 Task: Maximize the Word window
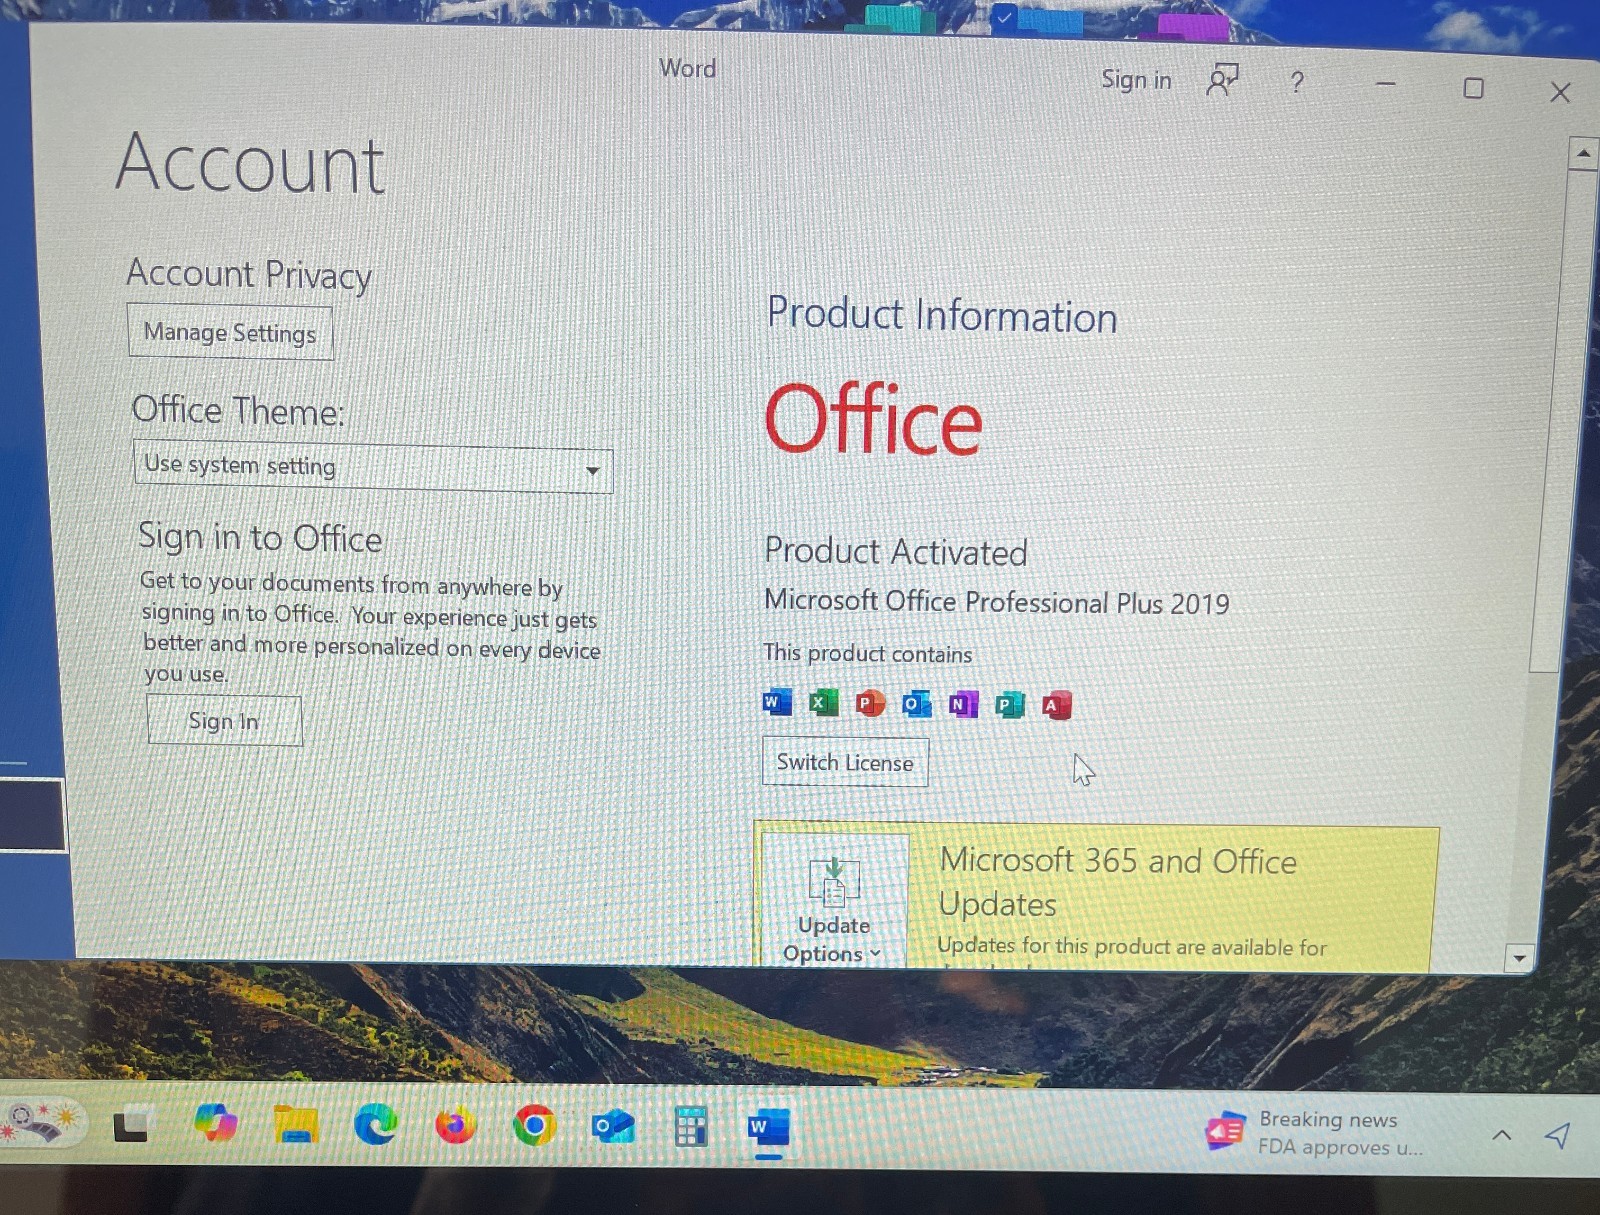[x=1473, y=88]
